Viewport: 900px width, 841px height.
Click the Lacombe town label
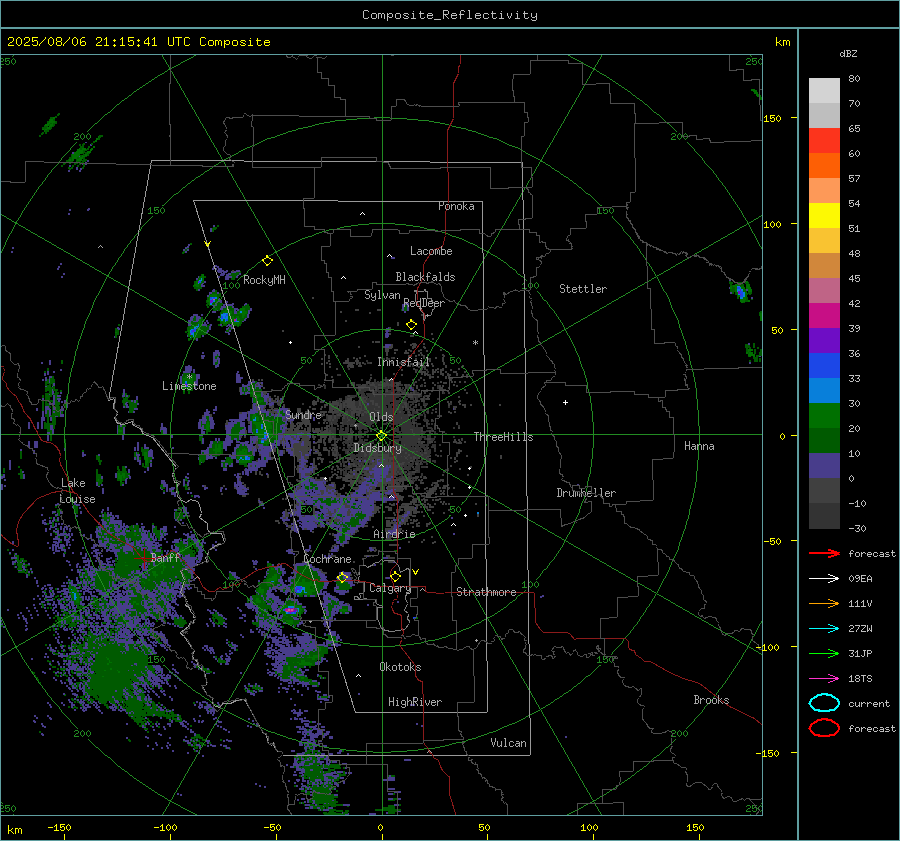click(x=431, y=251)
